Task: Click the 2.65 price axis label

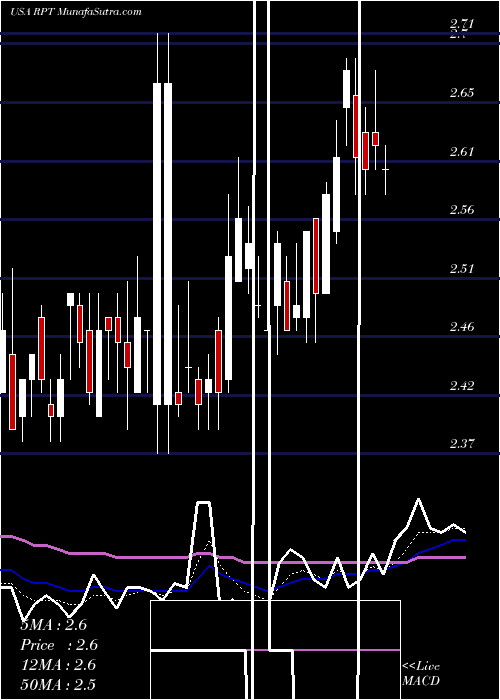Action: (462, 93)
